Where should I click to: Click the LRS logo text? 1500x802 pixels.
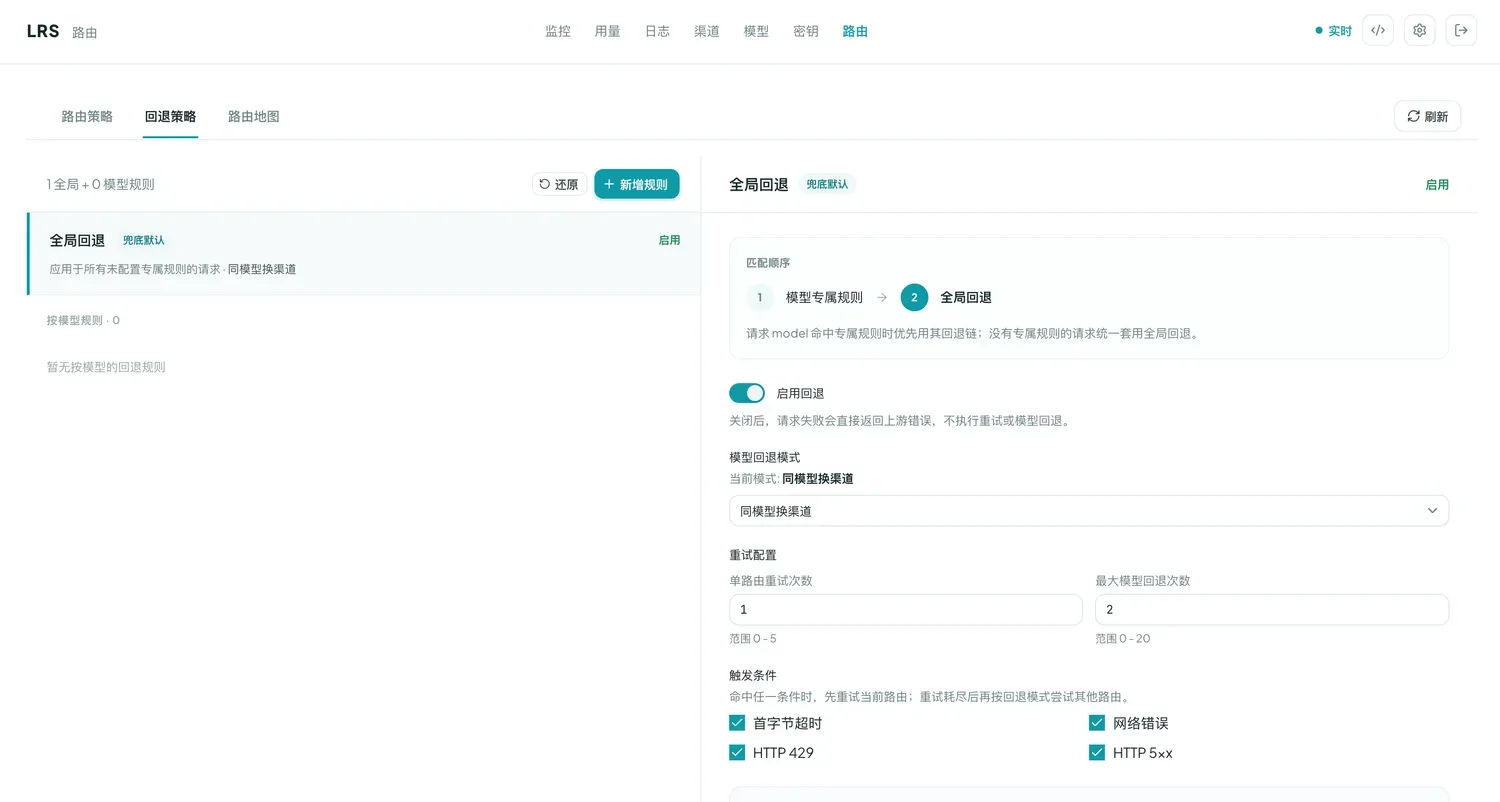tap(43, 31)
